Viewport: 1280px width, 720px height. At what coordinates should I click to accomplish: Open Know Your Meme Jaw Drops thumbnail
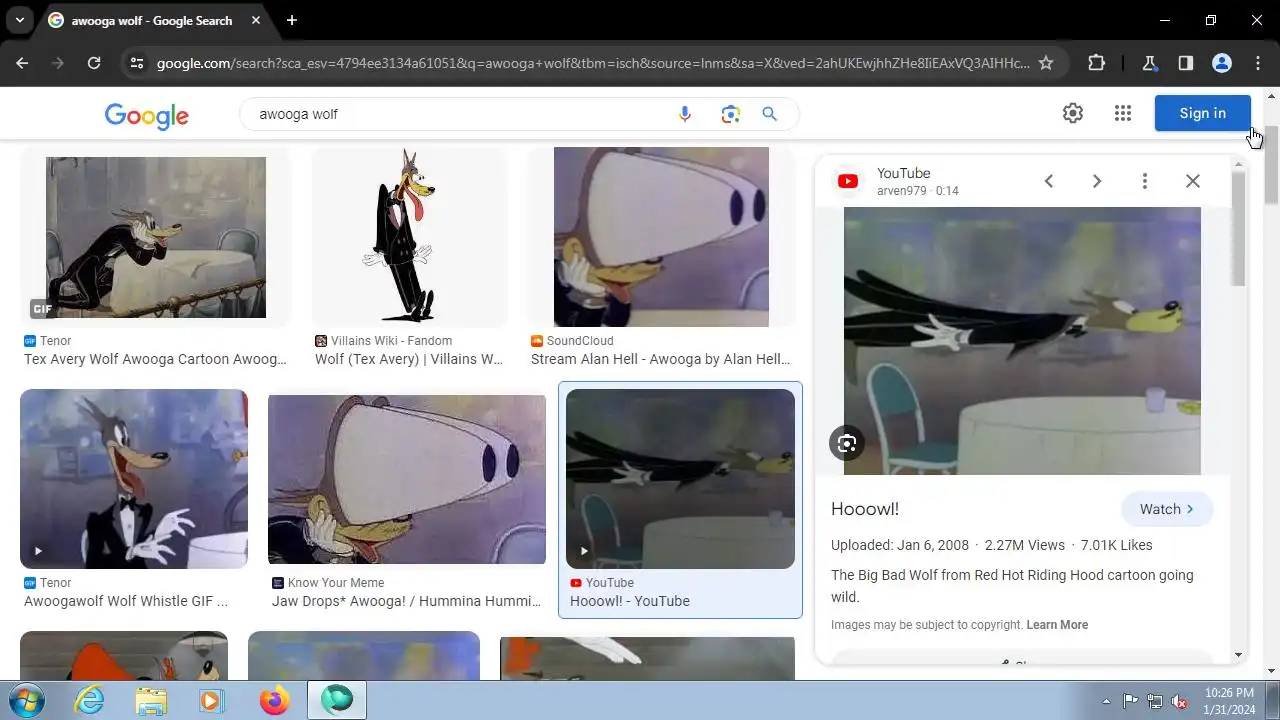(407, 479)
